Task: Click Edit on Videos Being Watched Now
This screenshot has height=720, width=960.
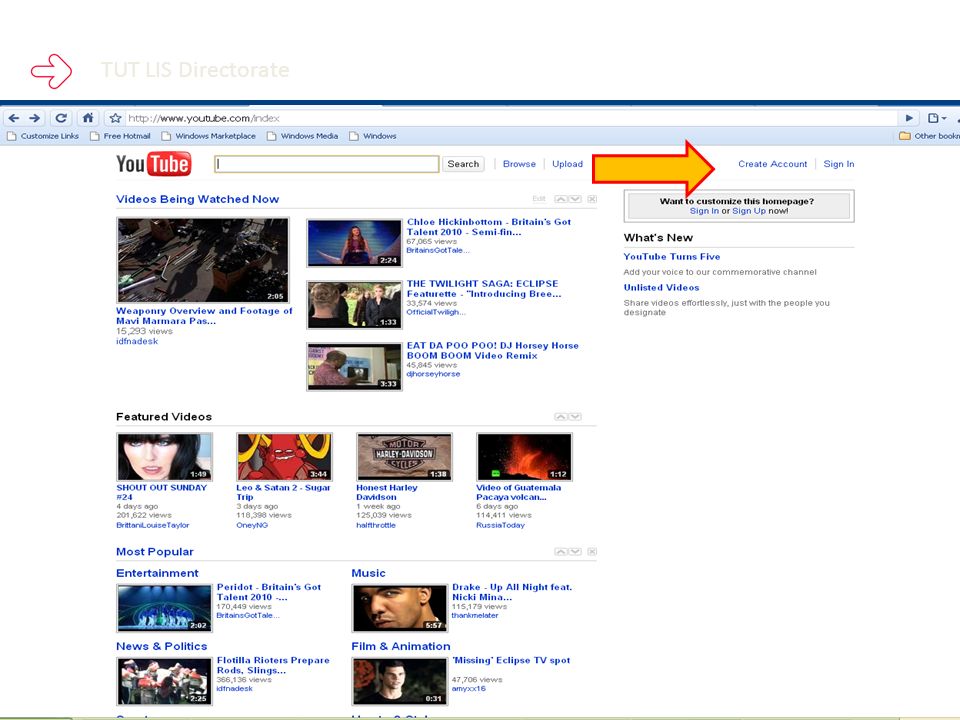Action: tap(539, 199)
